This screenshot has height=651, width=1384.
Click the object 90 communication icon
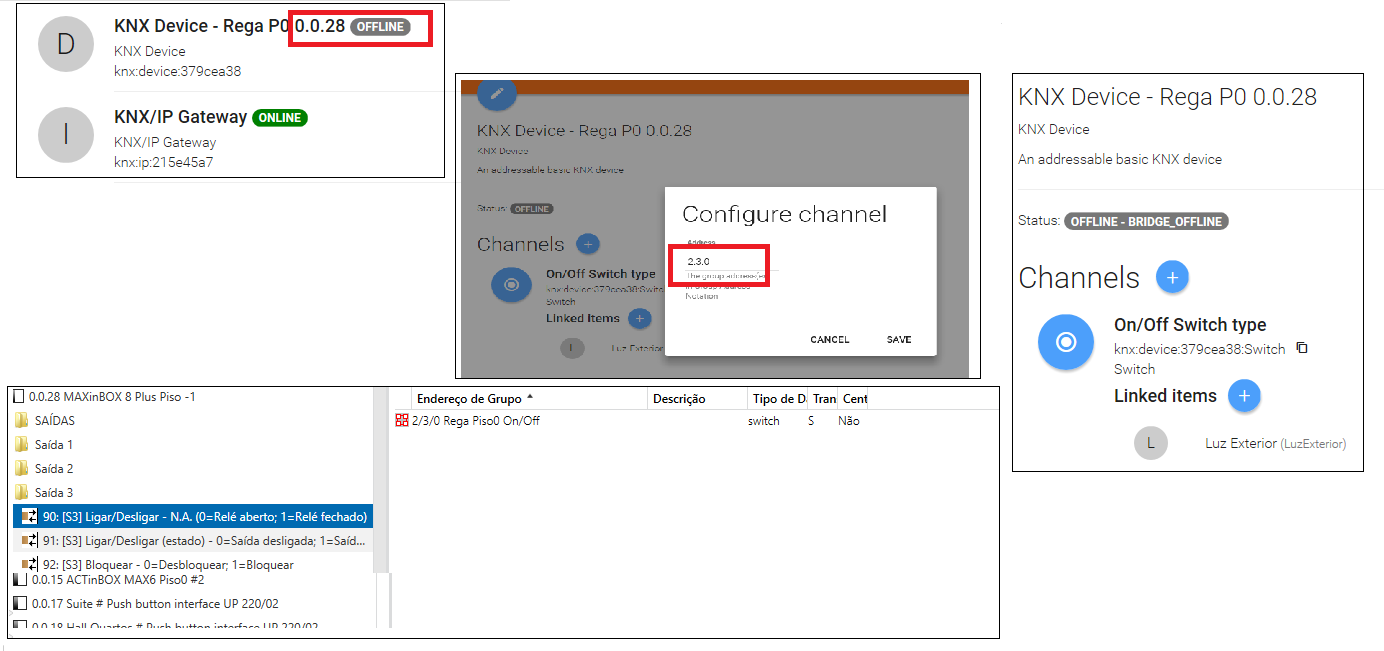(x=30, y=516)
